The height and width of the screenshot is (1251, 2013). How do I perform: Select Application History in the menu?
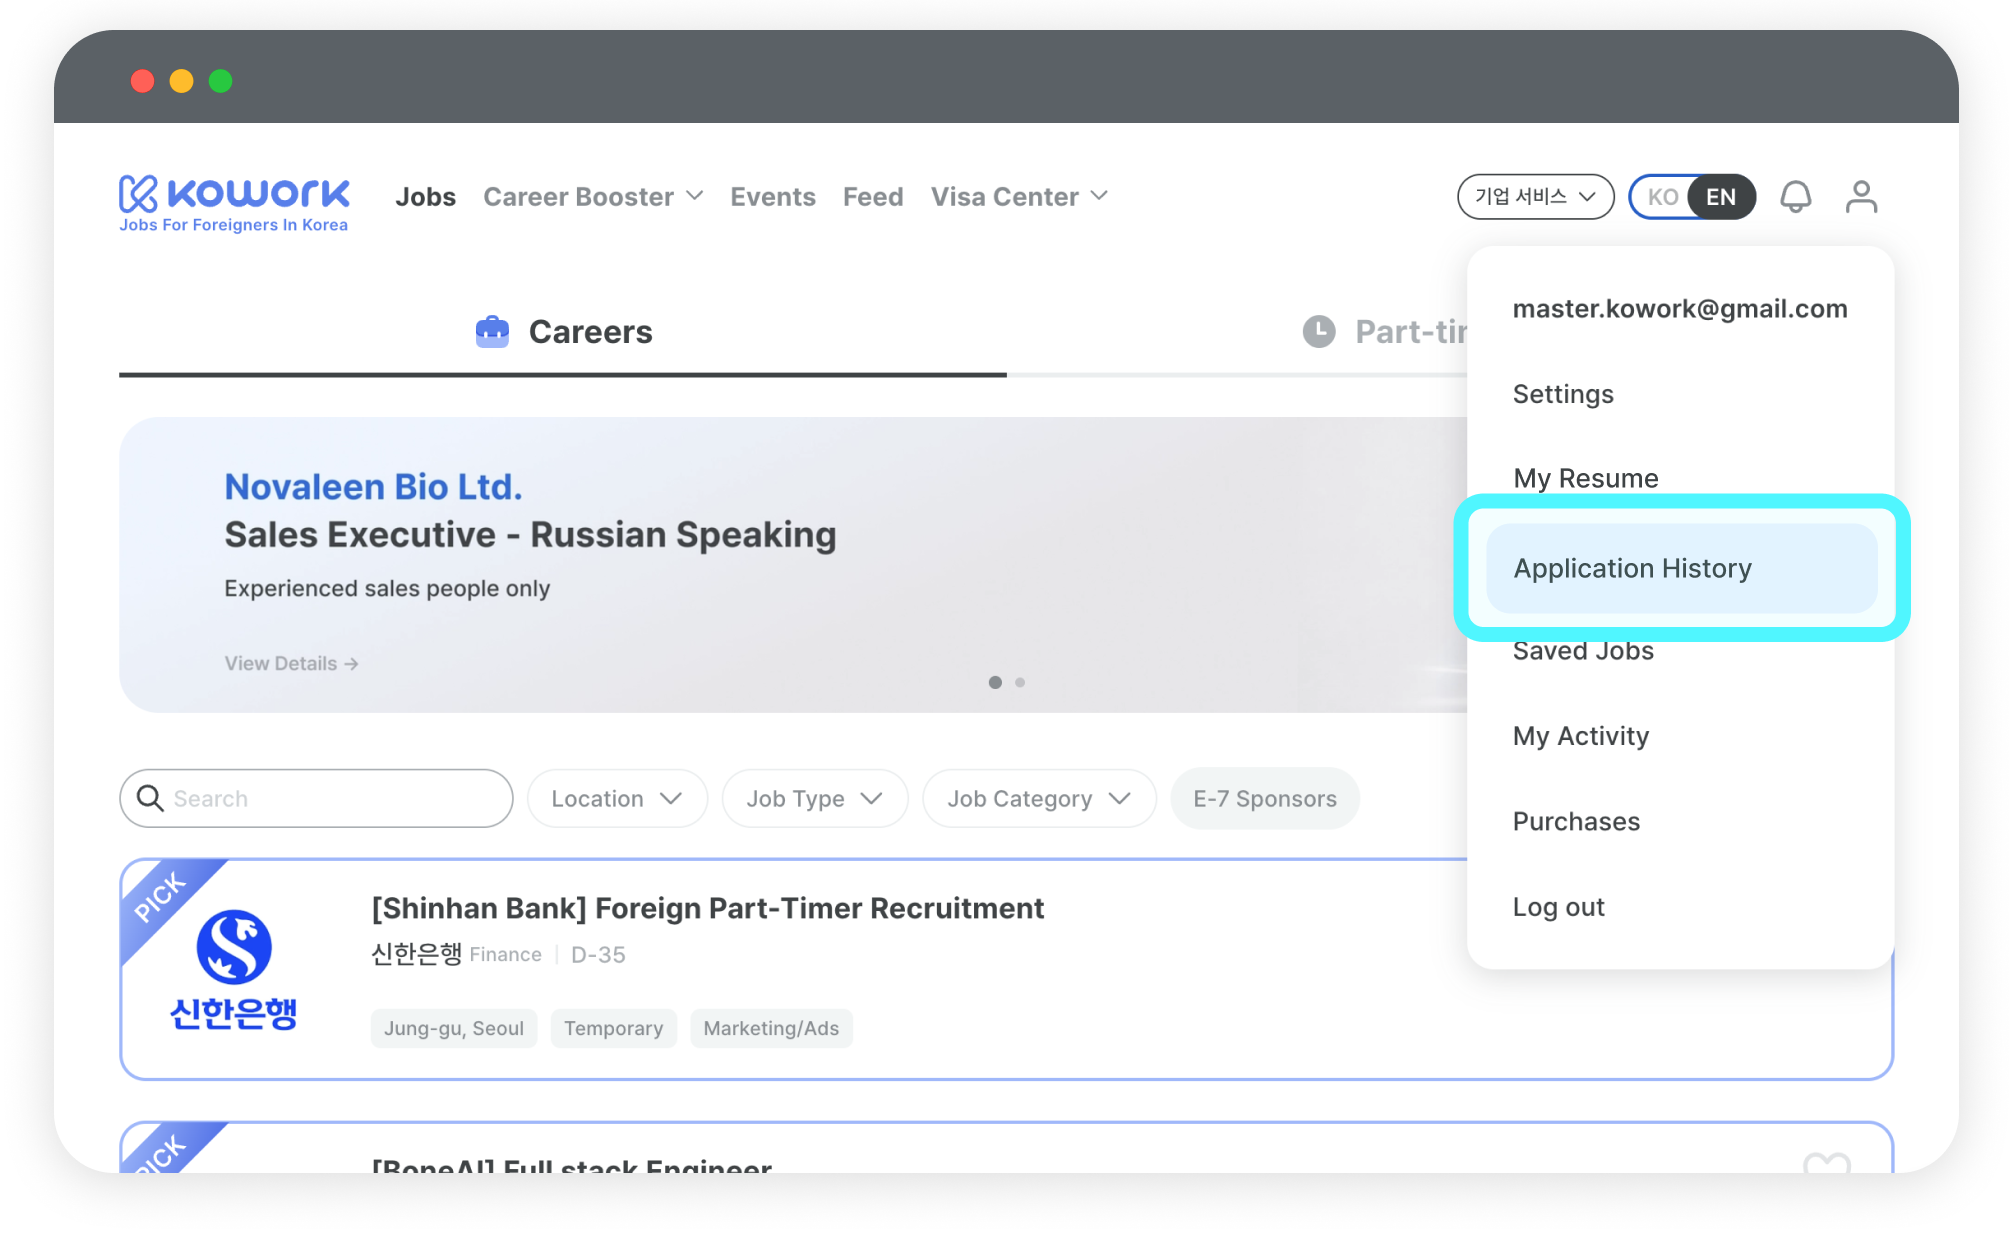click(1682, 568)
